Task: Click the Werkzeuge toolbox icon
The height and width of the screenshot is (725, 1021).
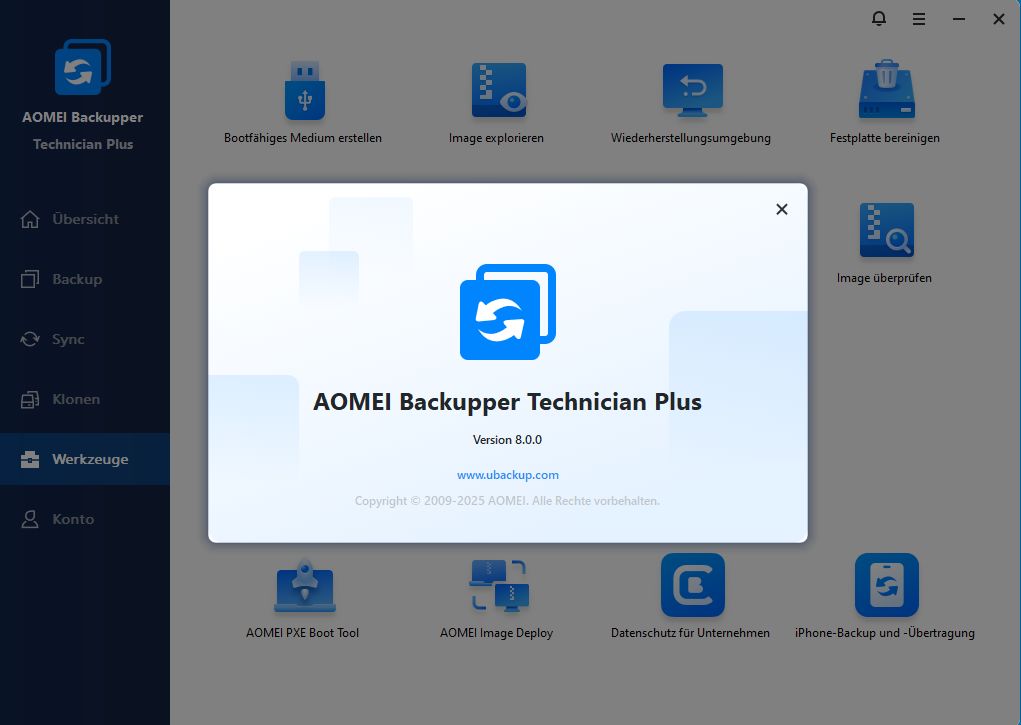Action: [x=30, y=459]
